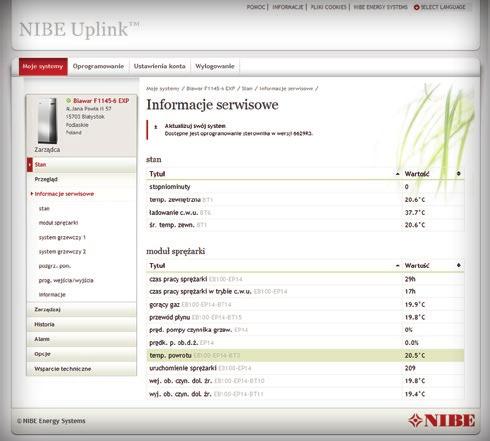Select the ładowanie c.w.u. row

(x=305, y=212)
